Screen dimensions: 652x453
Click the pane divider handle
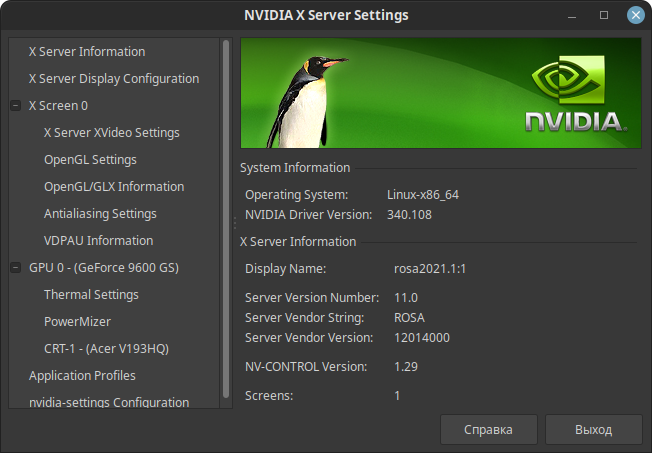tap(235, 223)
